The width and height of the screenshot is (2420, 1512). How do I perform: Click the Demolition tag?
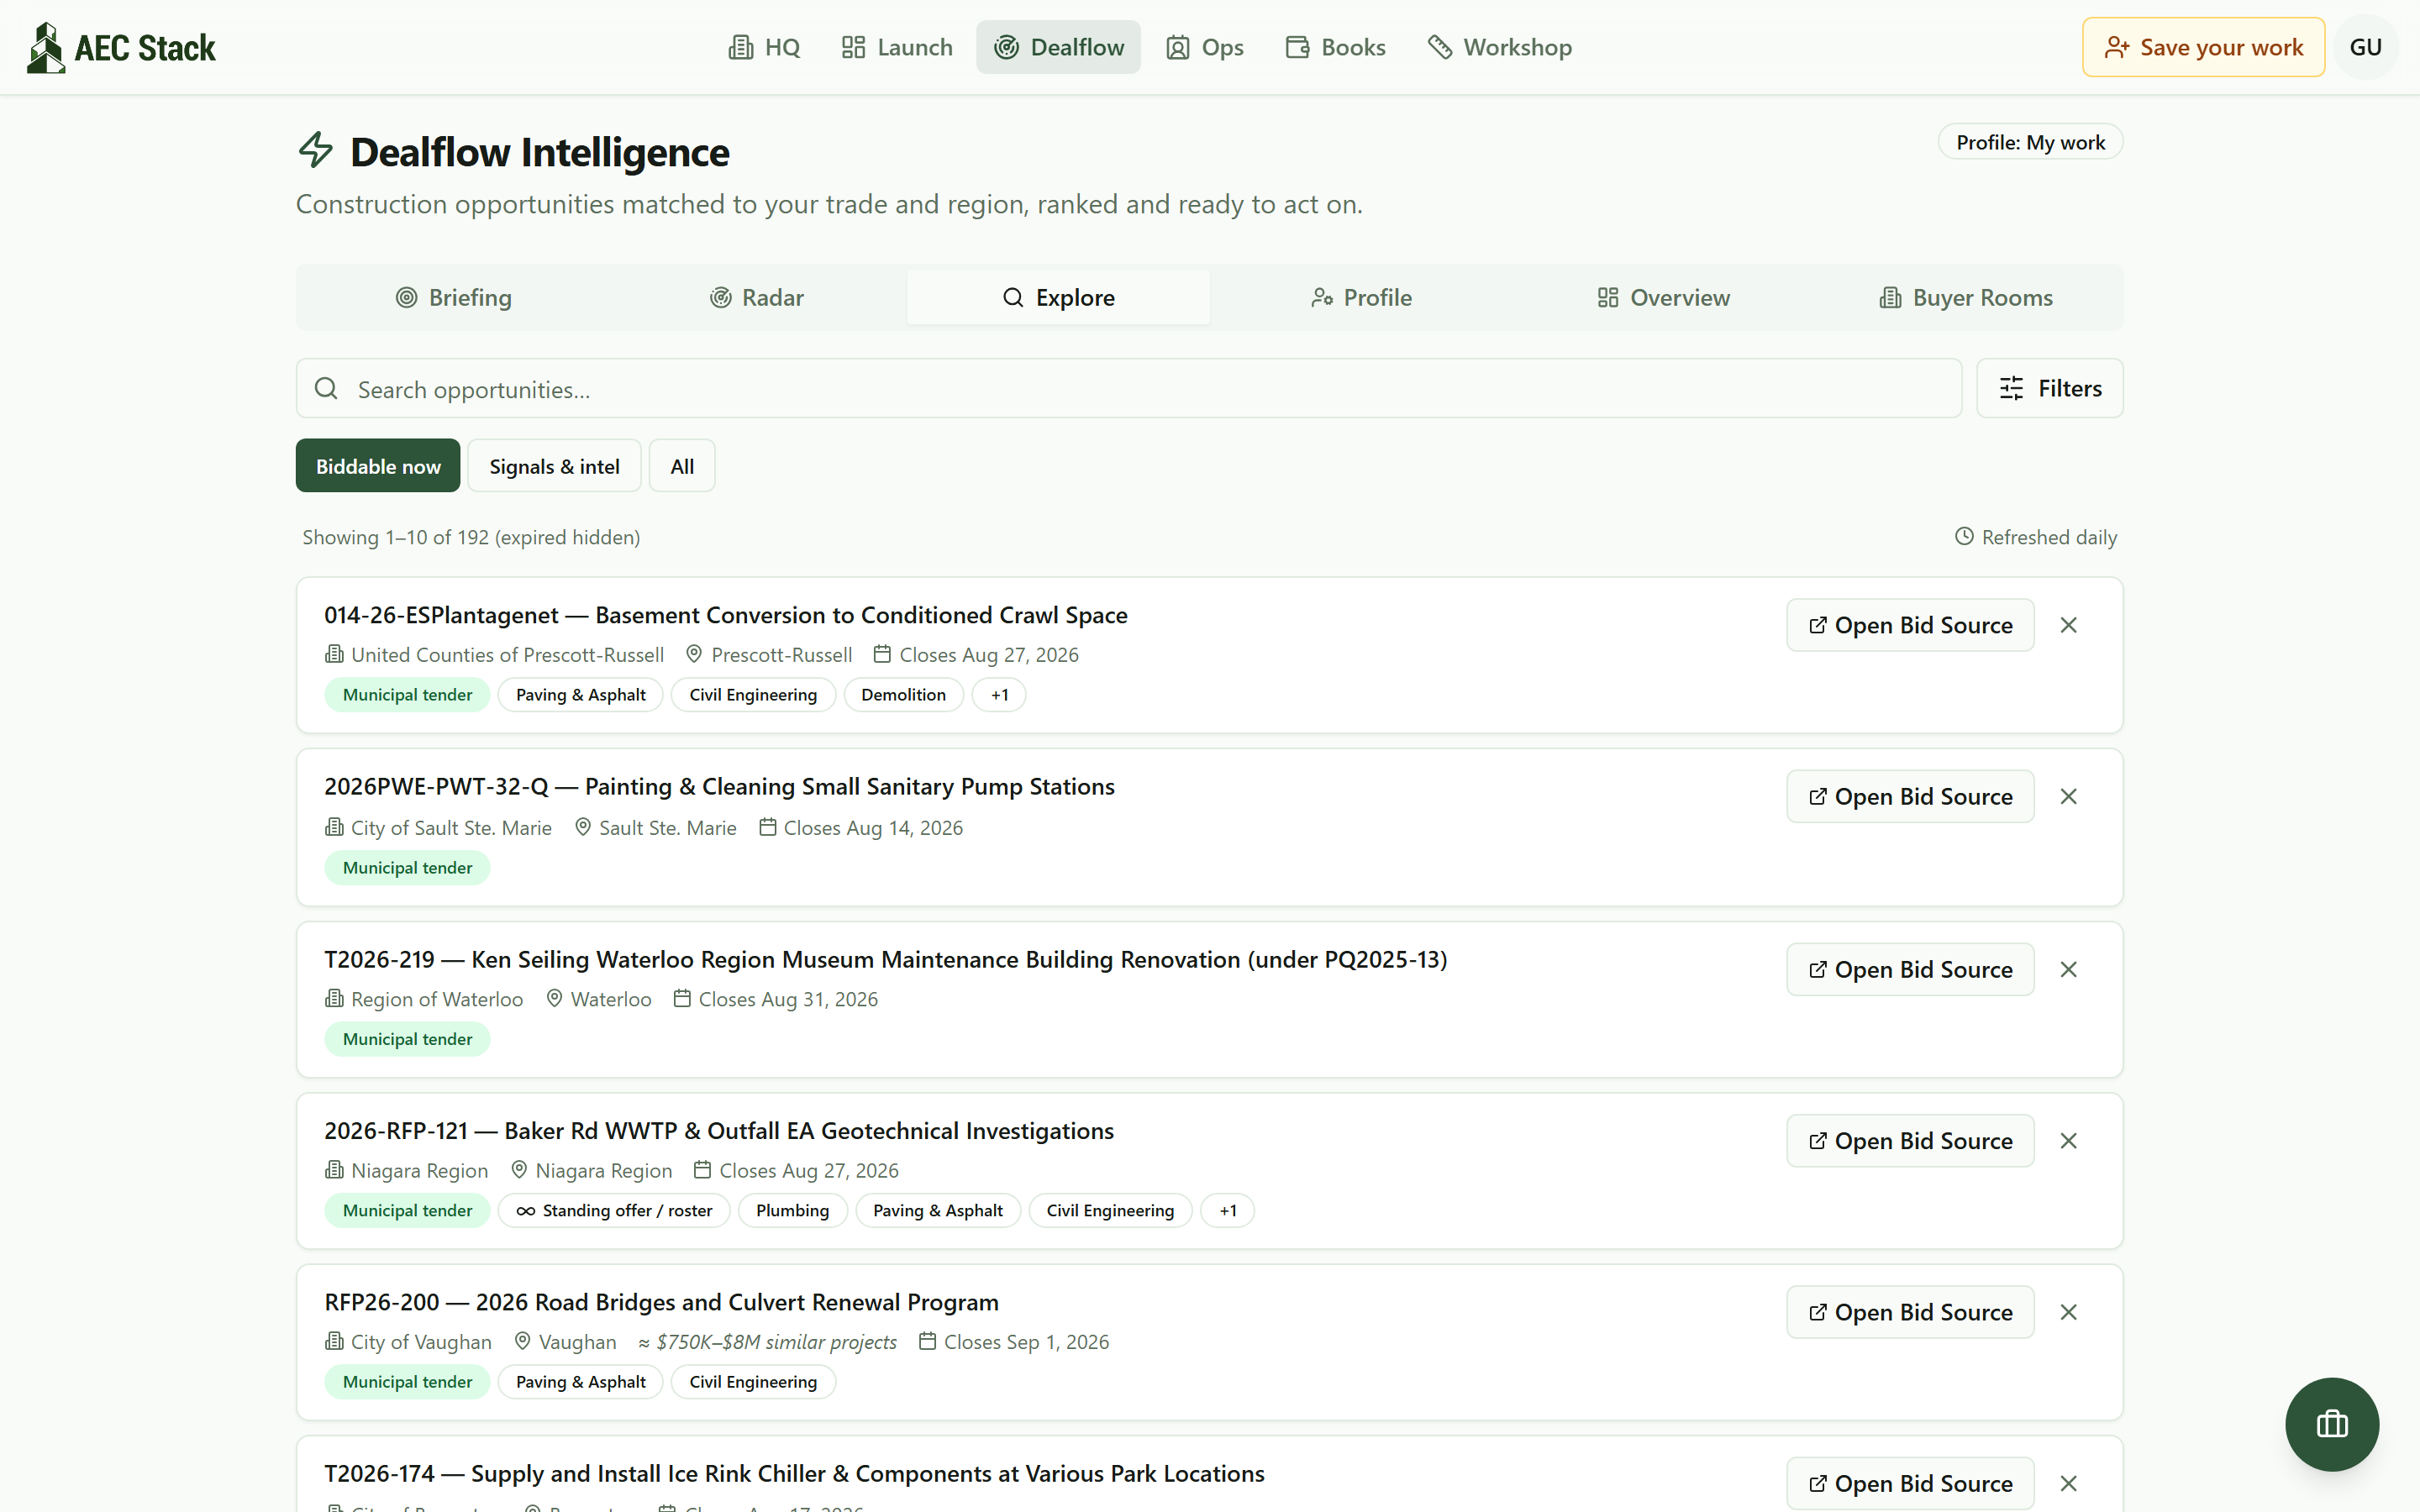903,695
